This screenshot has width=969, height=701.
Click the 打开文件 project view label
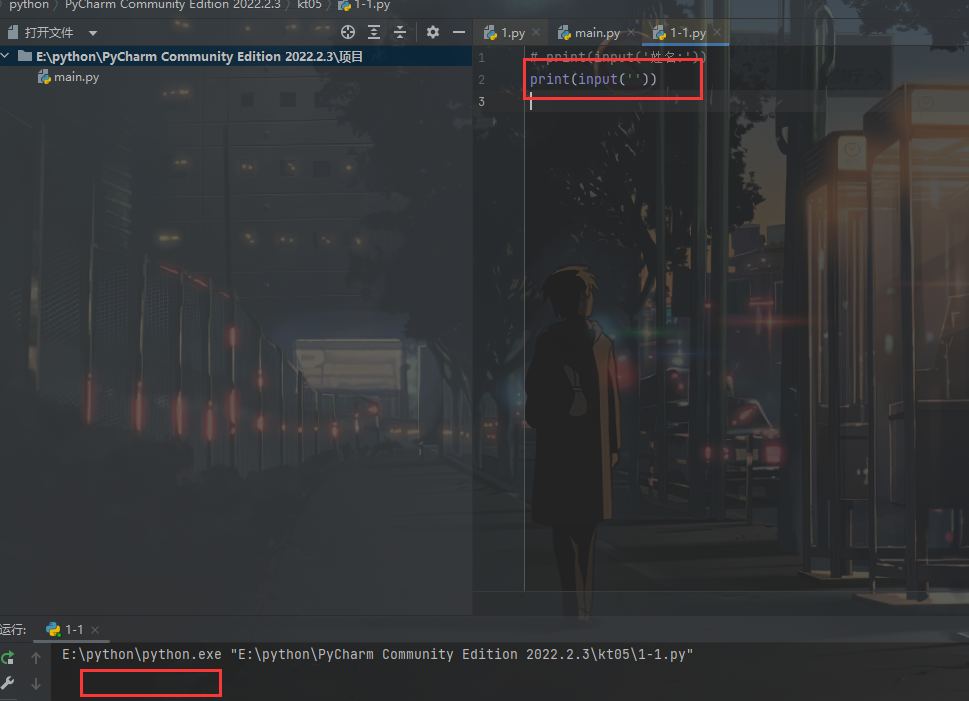pyautogui.click(x=48, y=33)
